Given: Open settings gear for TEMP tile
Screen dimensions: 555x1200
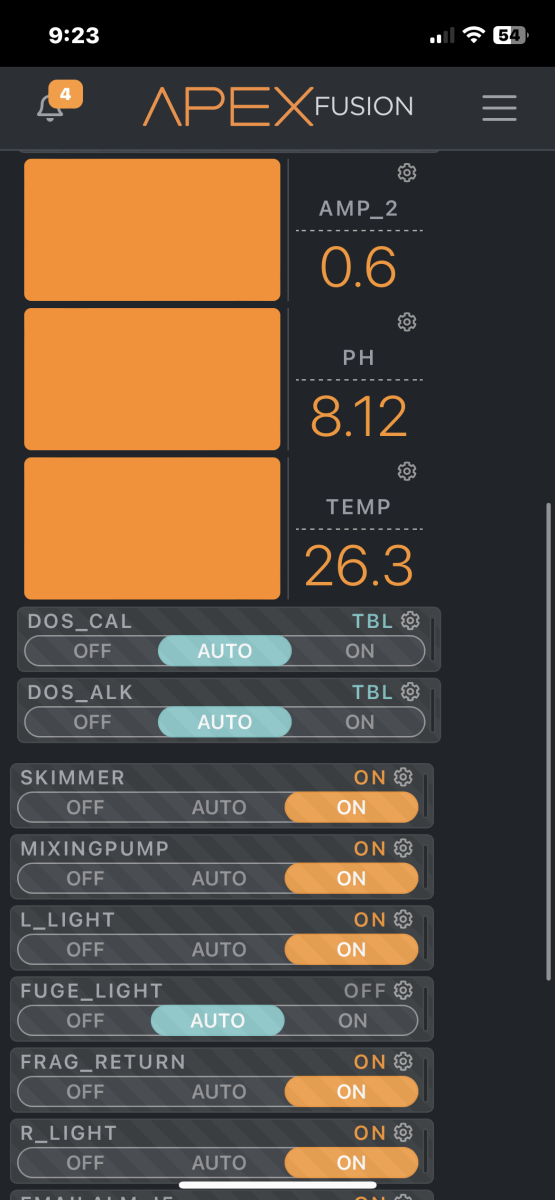Looking at the screenshot, I should (x=406, y=471).
